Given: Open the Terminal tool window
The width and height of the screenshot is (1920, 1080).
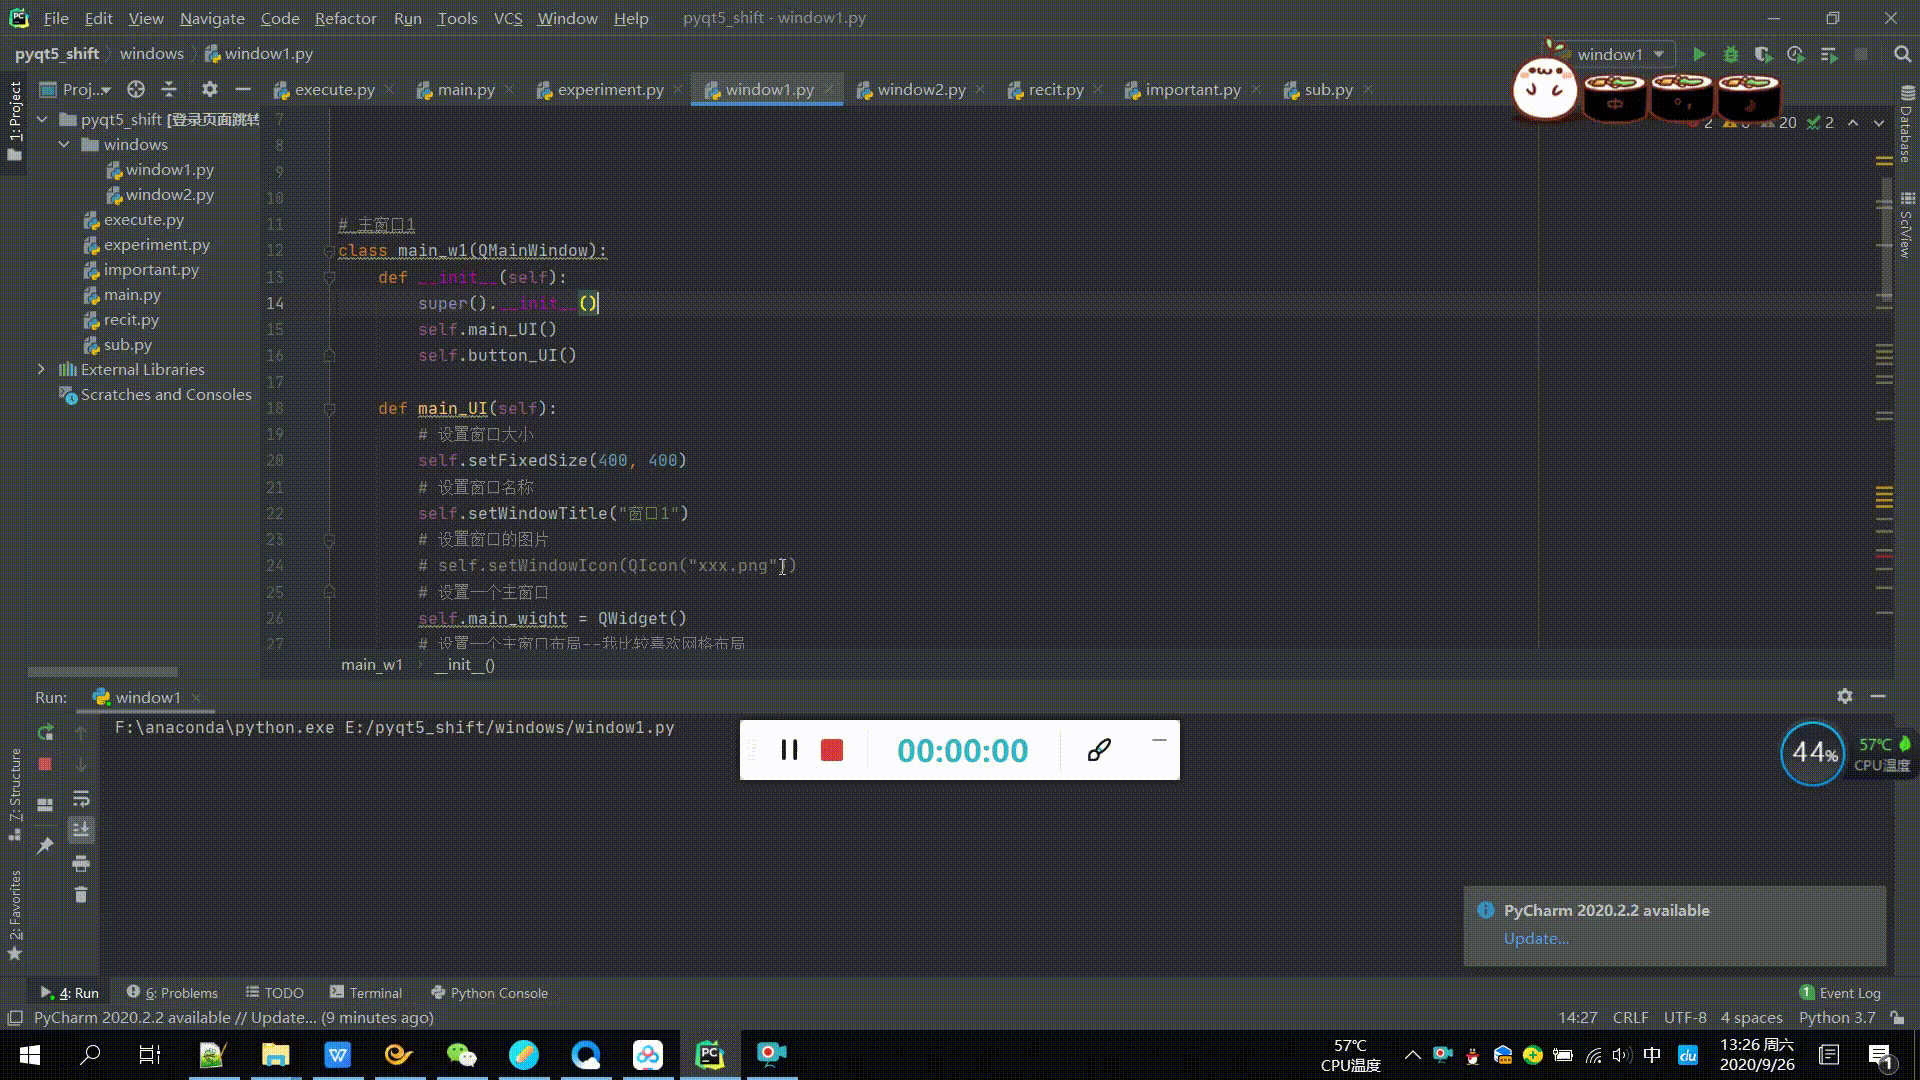Looking at the screenshot, I should click(x=366, y=992).
